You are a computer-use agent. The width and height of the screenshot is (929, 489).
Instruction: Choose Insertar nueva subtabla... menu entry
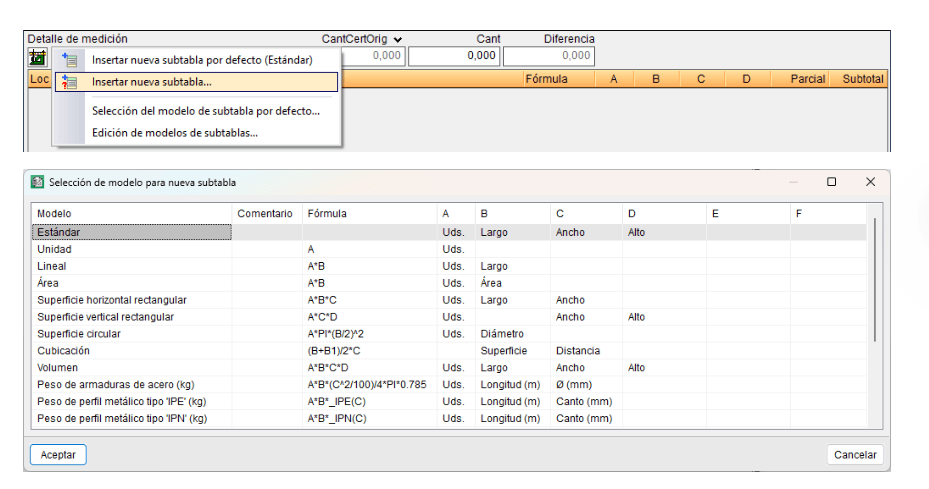(x=196, y=82)
